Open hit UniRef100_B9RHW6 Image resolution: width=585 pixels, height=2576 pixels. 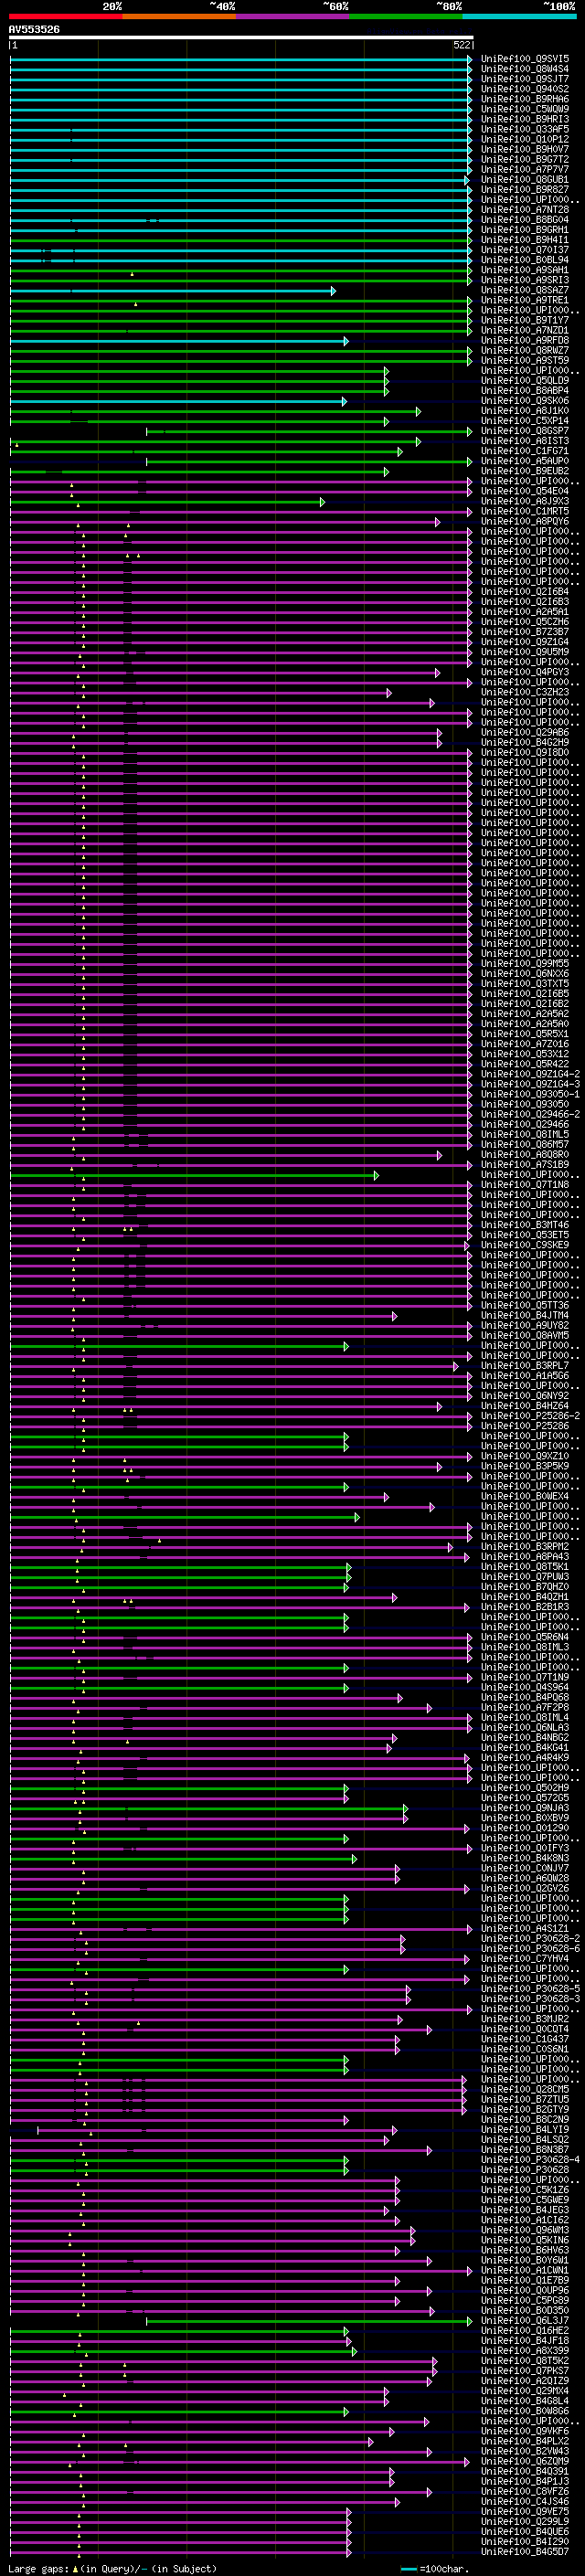[x=525, y=99]
